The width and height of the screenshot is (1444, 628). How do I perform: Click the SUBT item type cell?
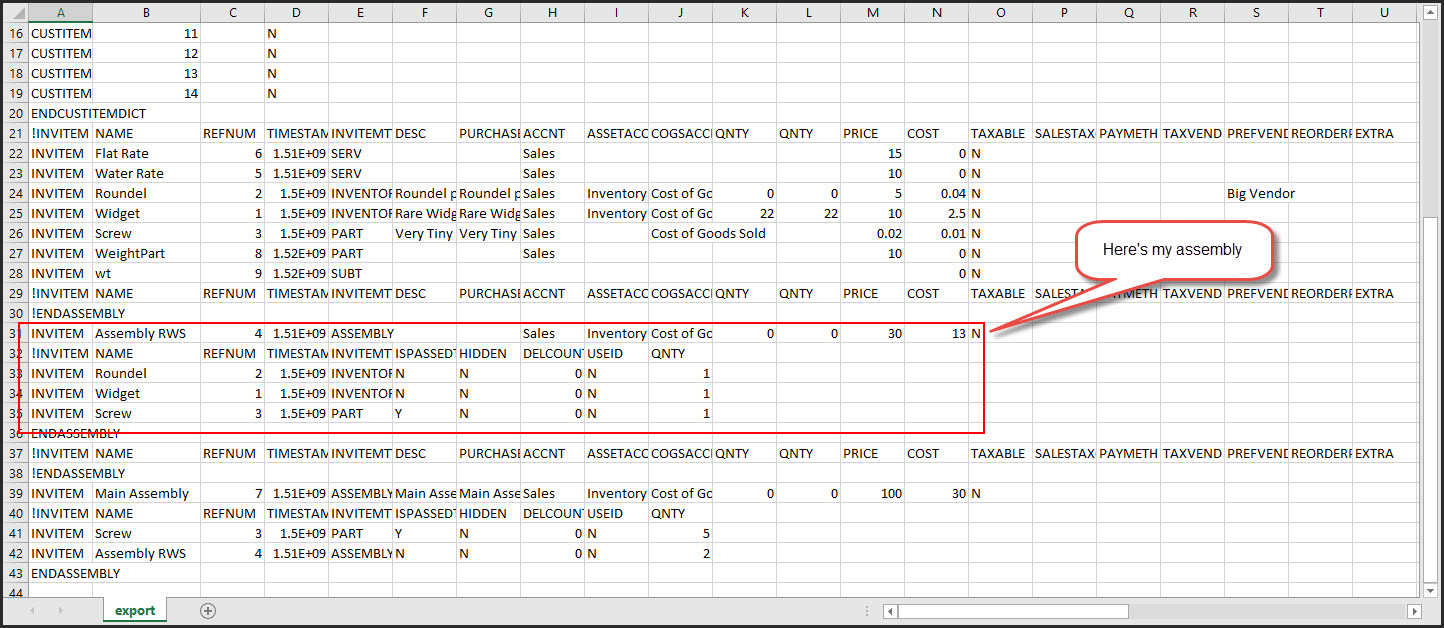click(x=360, y=273)
